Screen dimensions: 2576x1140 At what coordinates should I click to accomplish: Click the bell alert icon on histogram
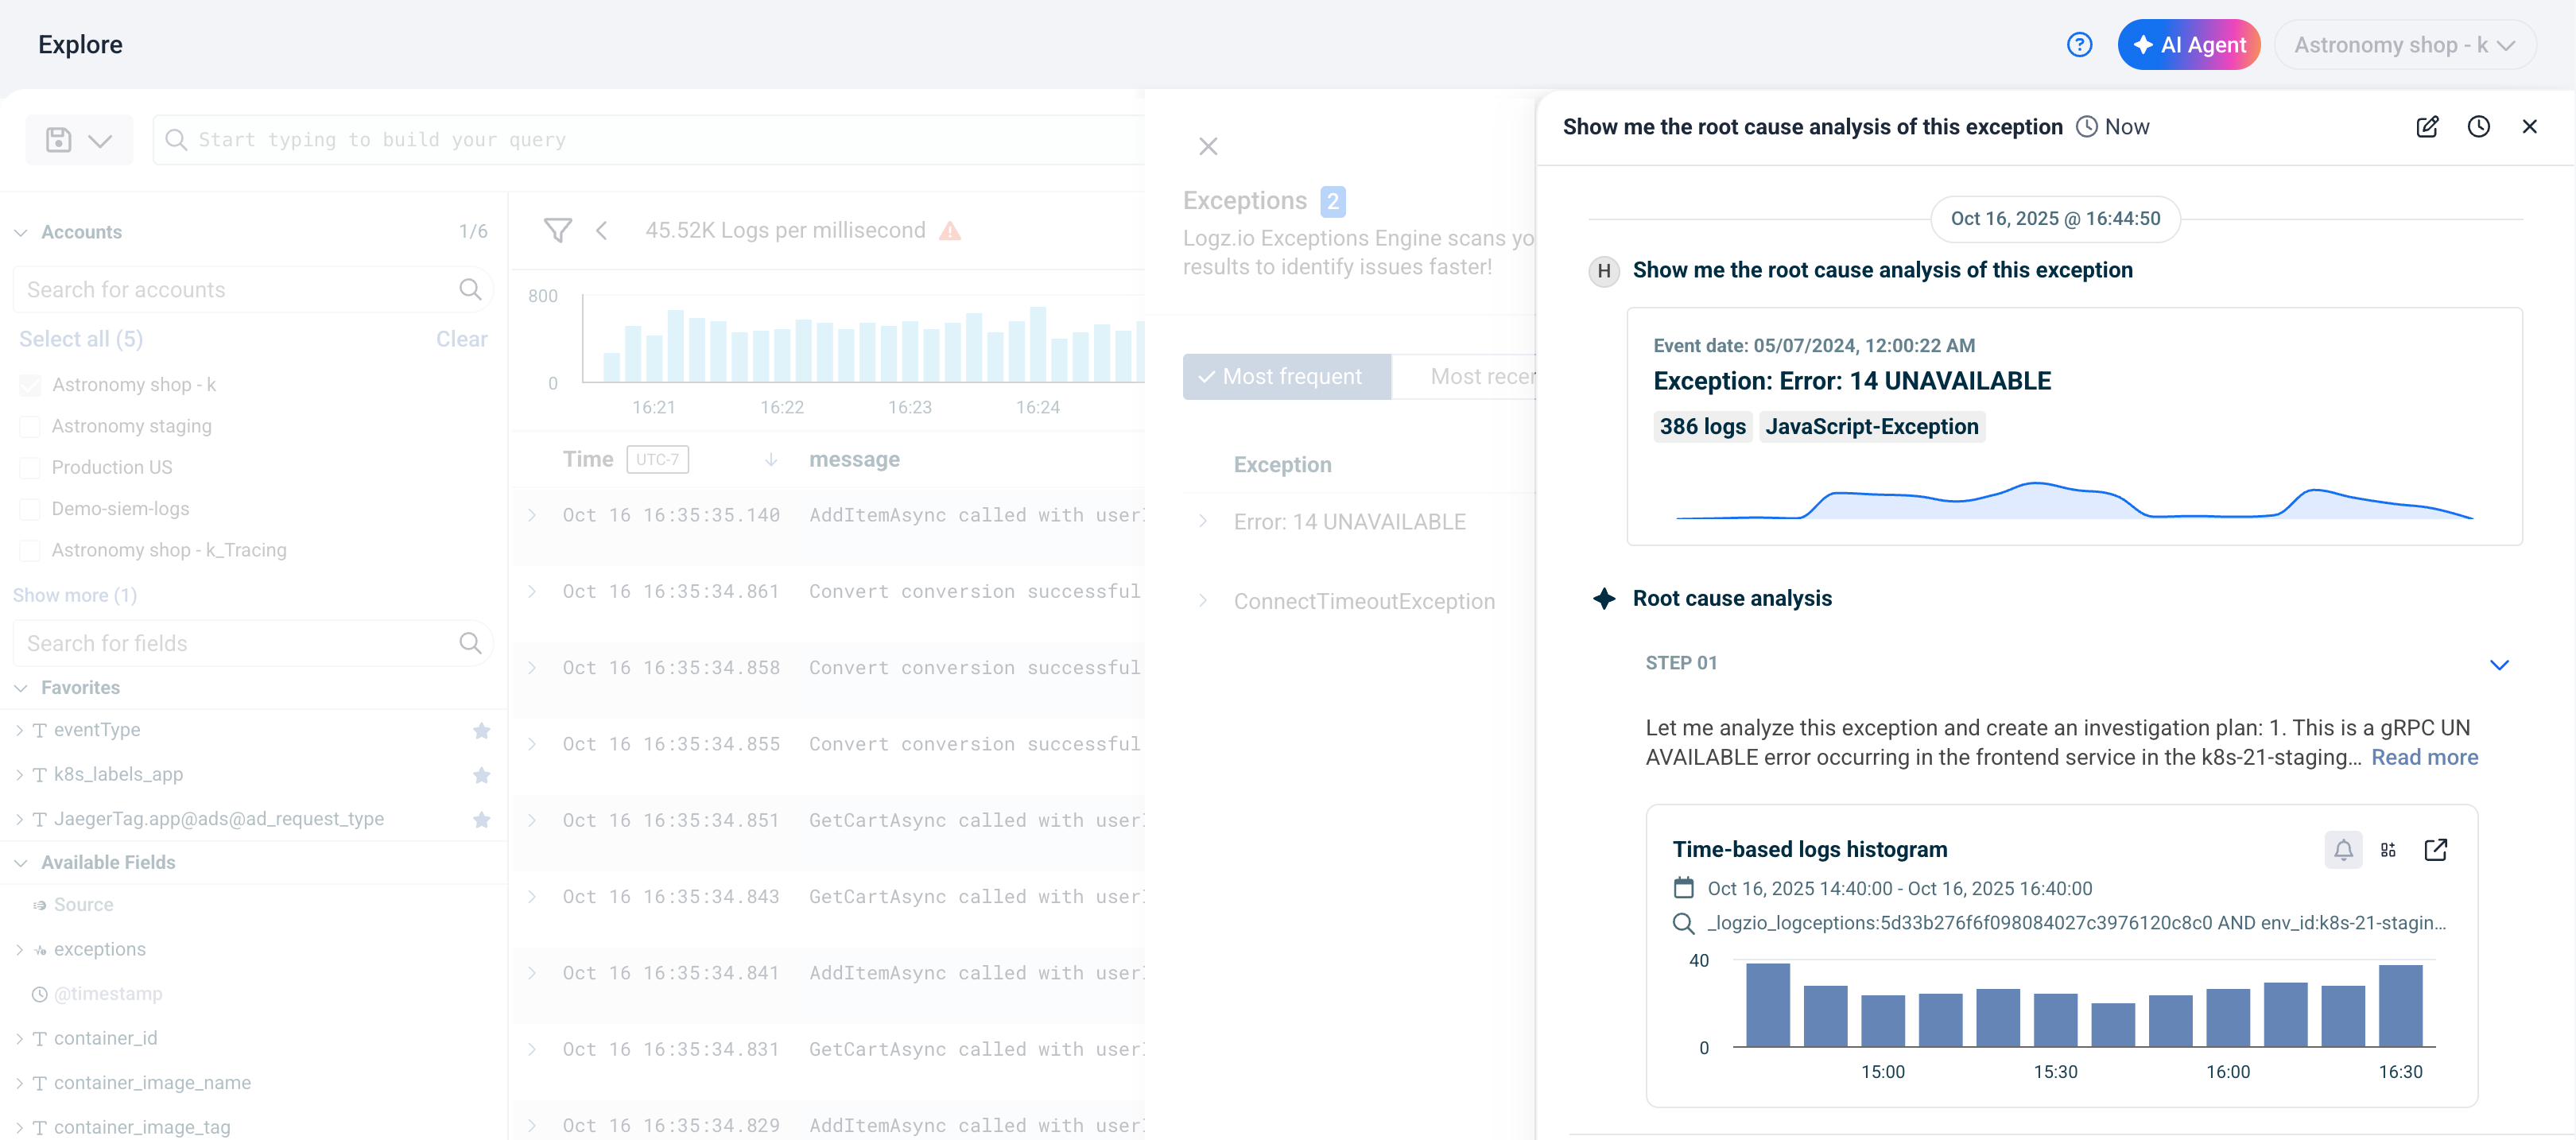tap(2343, 850)
